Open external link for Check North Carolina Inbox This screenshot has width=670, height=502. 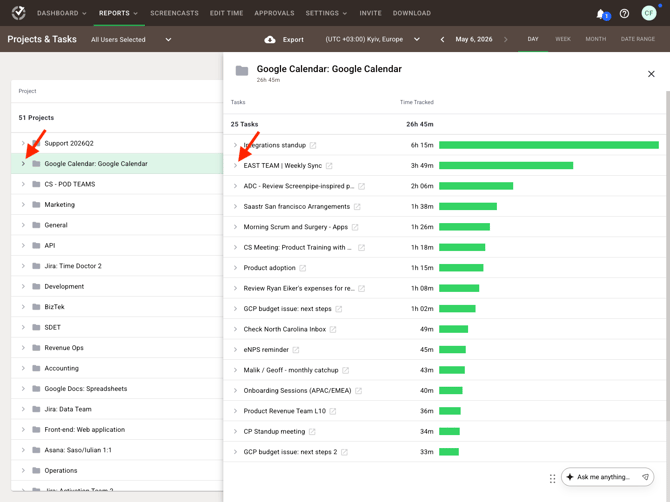click(333, 329)
